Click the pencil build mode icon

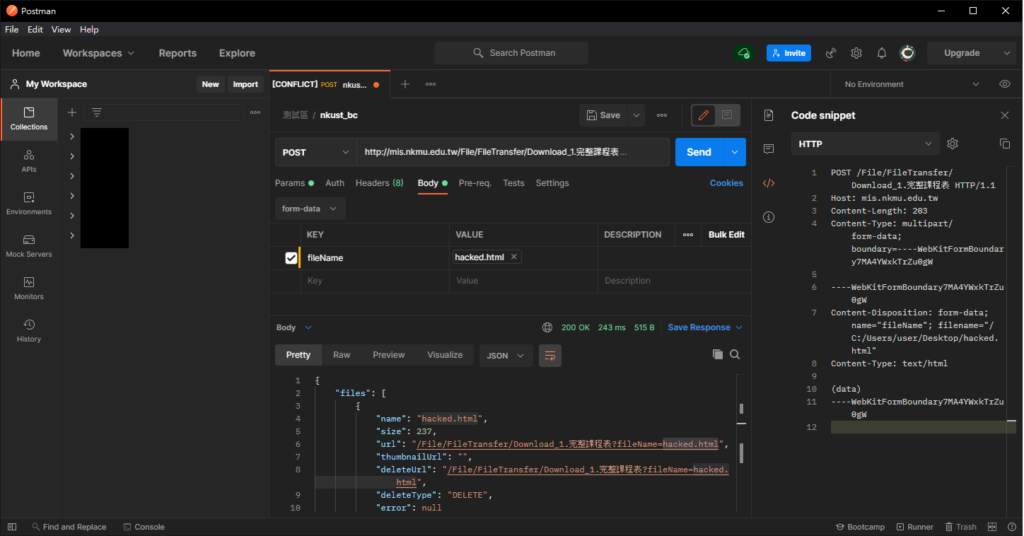click(x=703, y=115)
